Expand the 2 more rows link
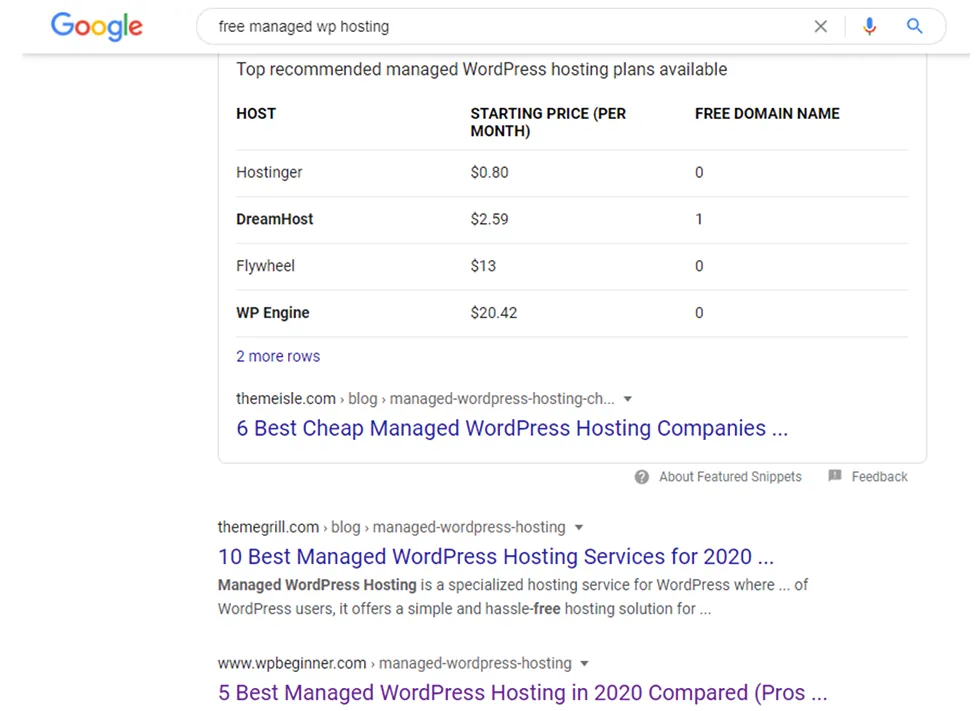Viewport: 980px width, 711px height. coord(278,356)
